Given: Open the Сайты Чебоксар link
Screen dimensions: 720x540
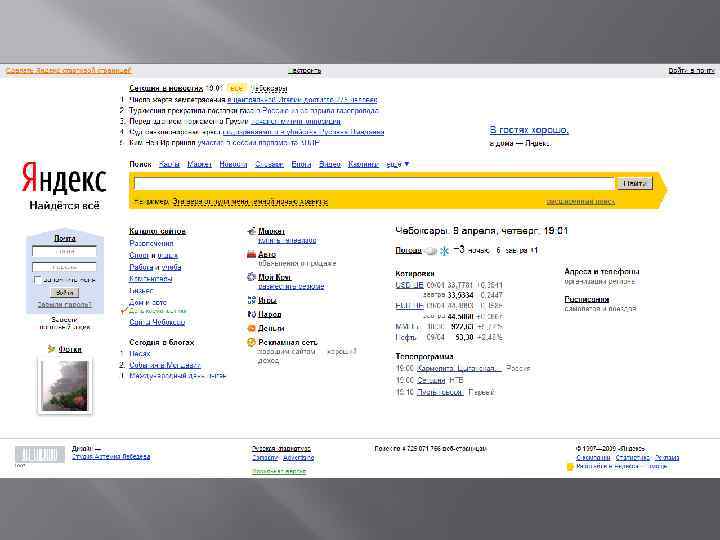Looking at the screenshot, I should tap(157, 322).
